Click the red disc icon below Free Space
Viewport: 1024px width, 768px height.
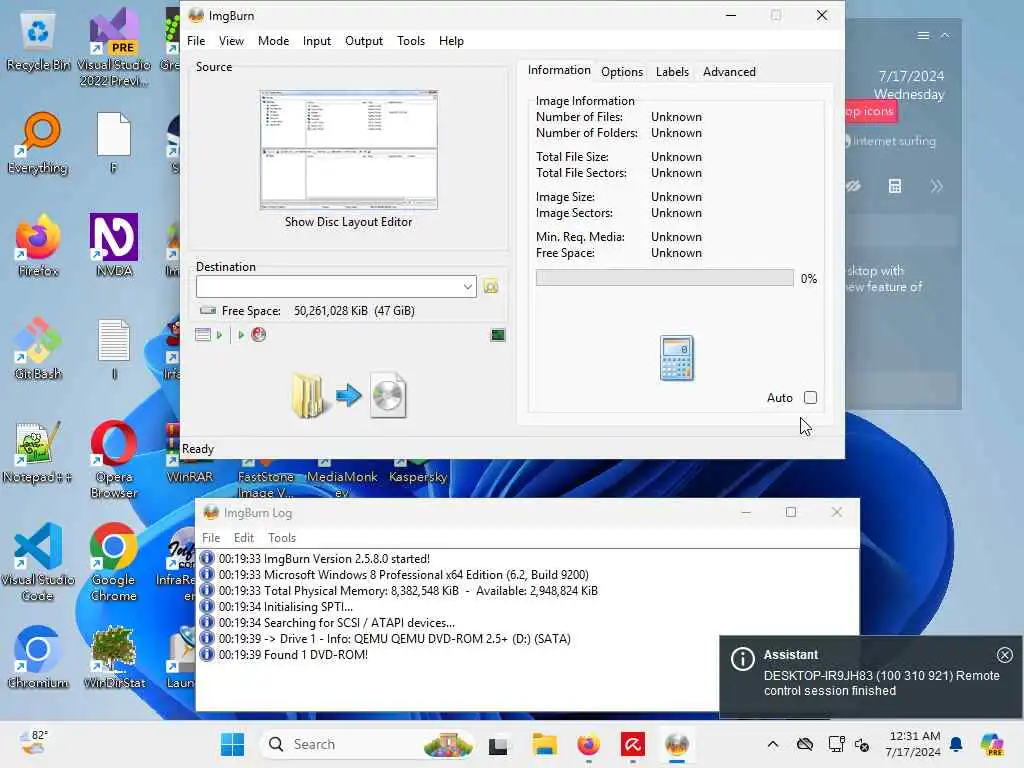[259, 335]
